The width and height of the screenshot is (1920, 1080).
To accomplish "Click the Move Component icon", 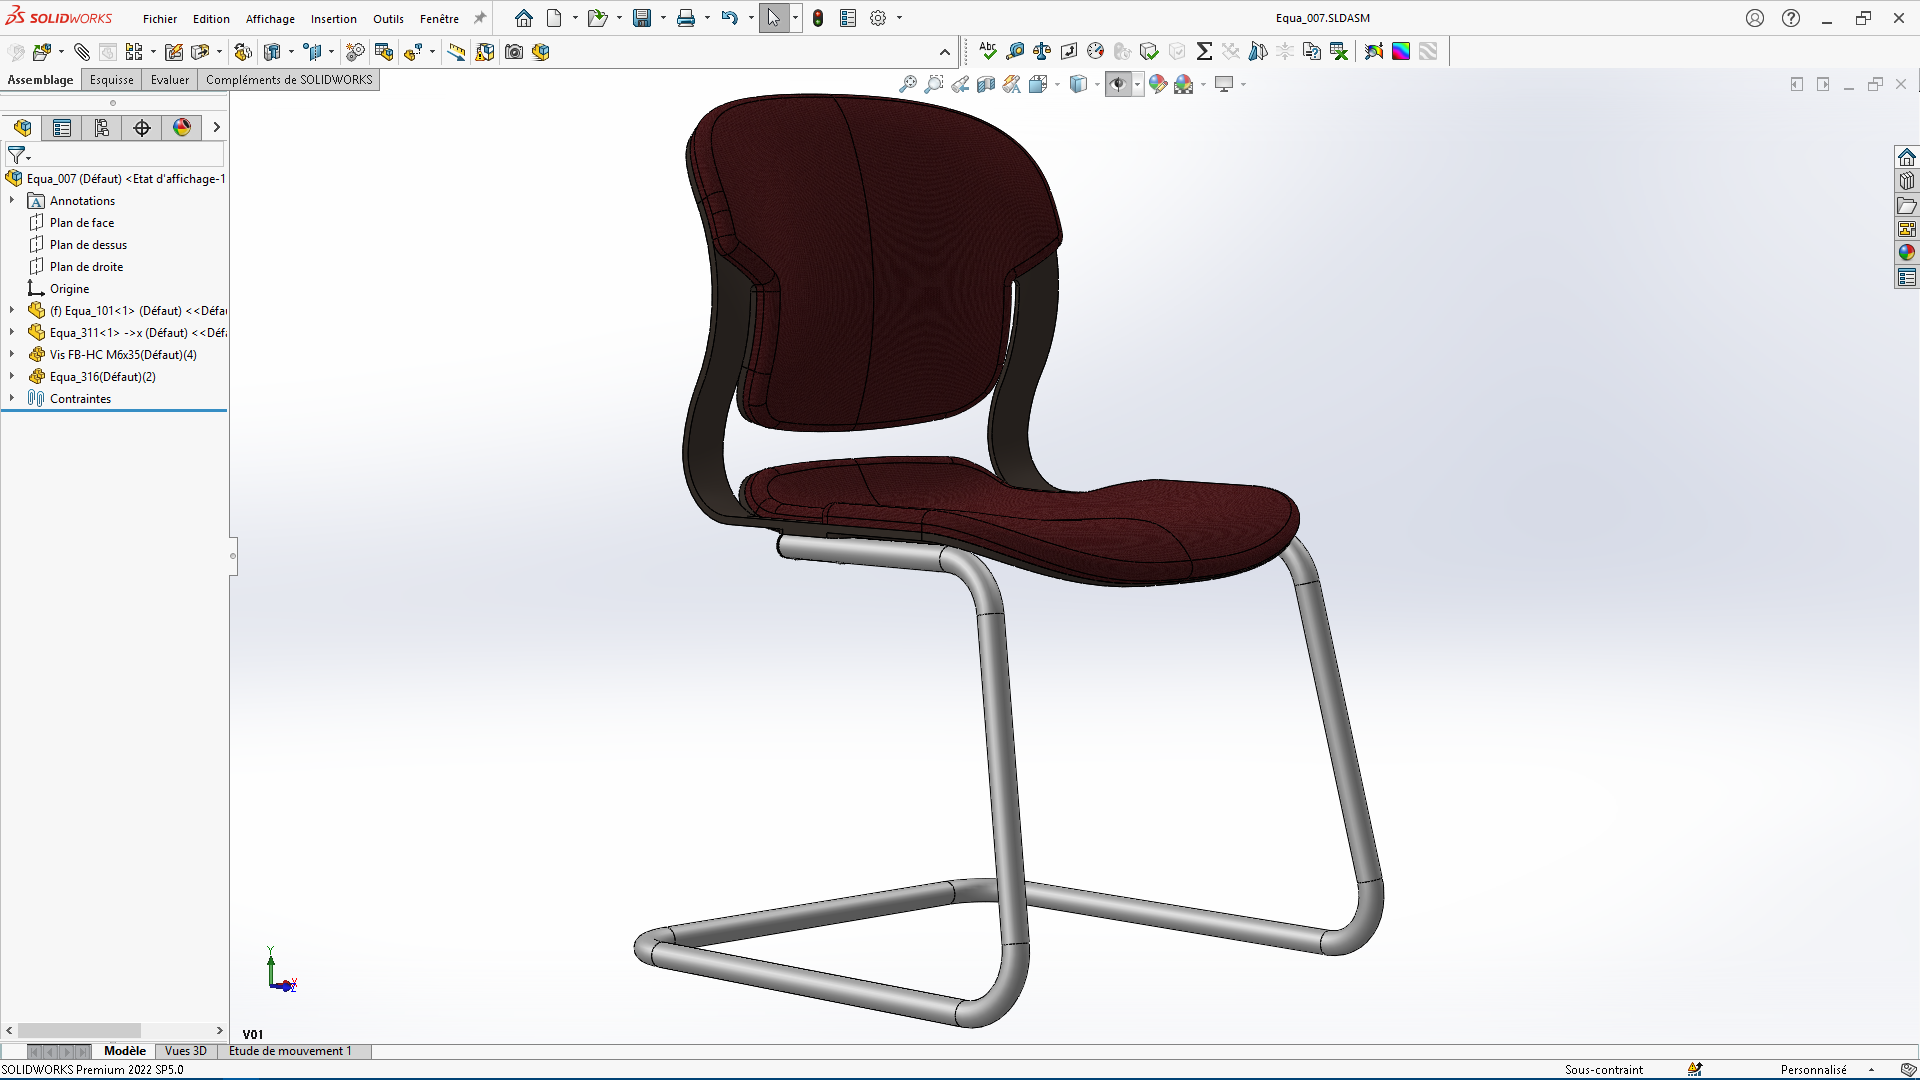I will pos(200,52).
